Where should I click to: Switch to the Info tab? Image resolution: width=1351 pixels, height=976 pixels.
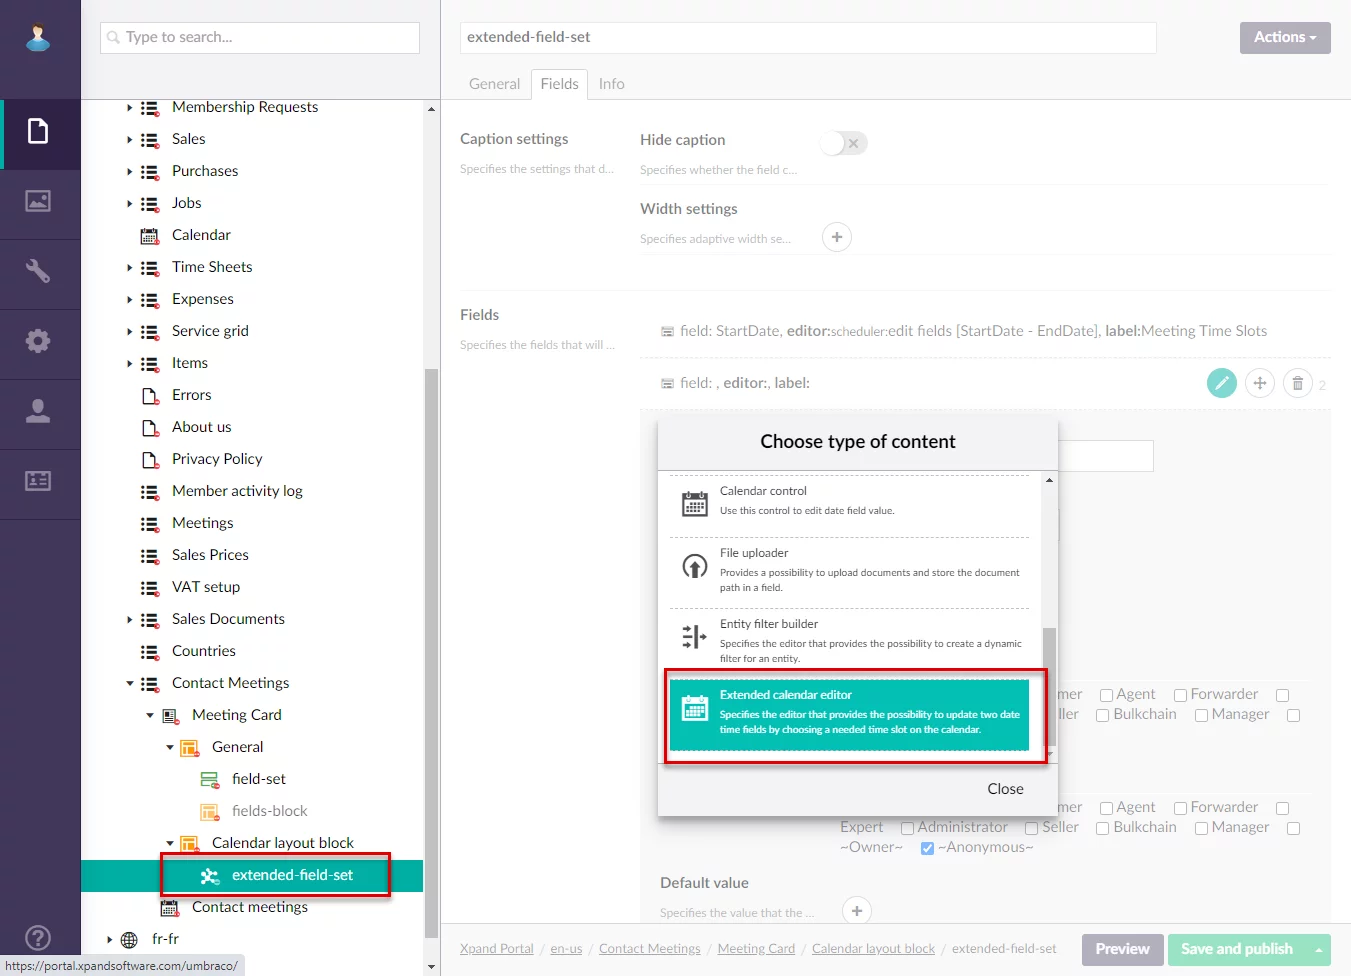[x=611, y=84]
